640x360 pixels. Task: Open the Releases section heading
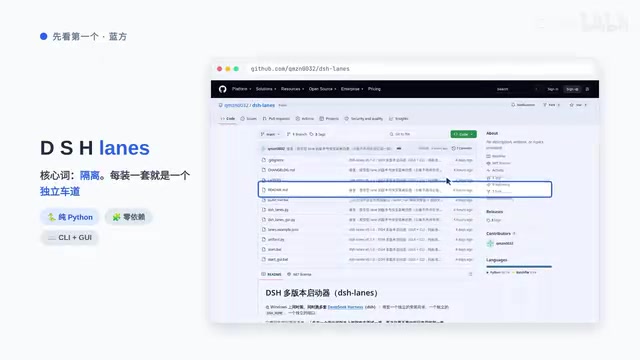click(x=494, y=212)
